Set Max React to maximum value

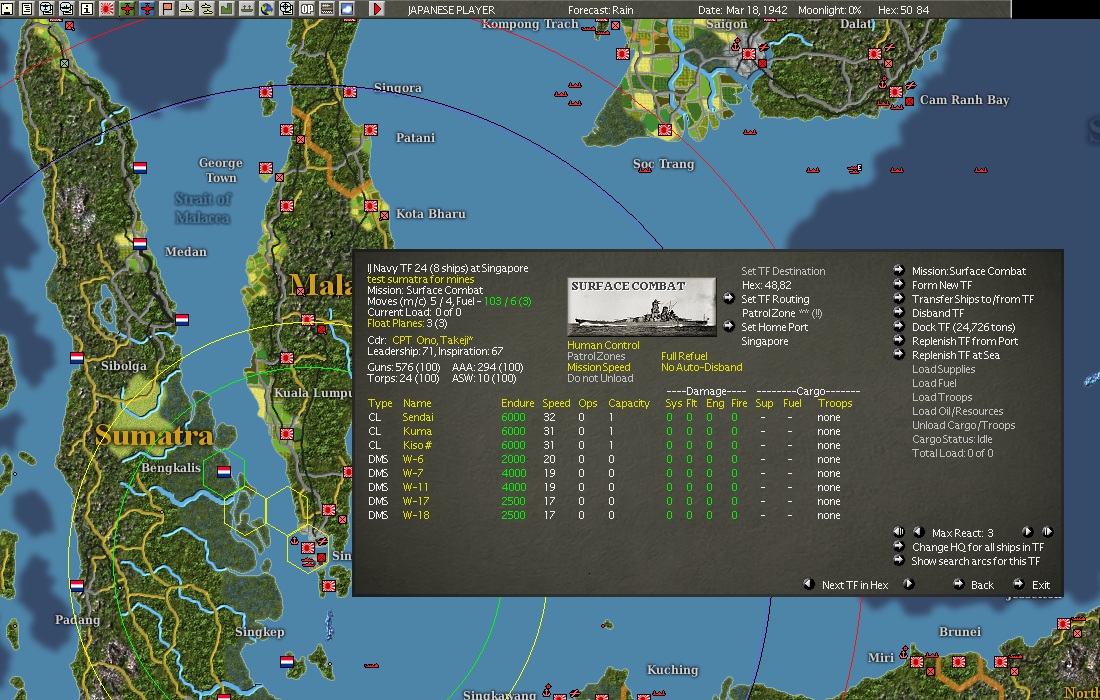pyautogui.click(x=1047, y=532)
